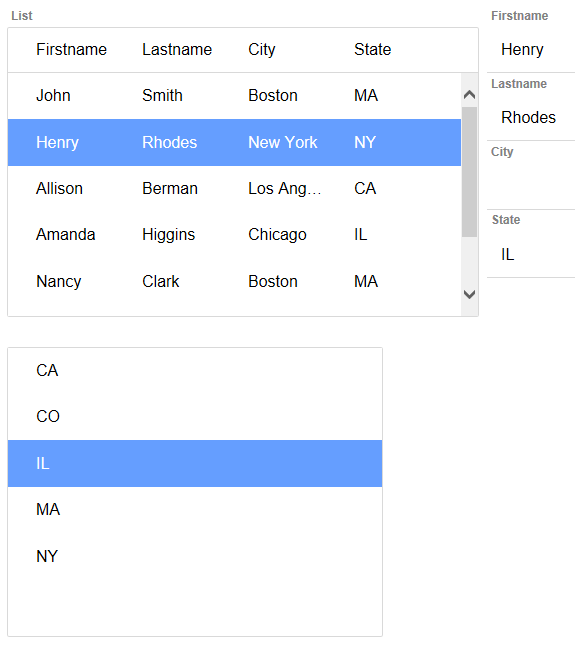Select the Allison Berman row
This screenshot has width=587, height=646.
tap(234, 189)
